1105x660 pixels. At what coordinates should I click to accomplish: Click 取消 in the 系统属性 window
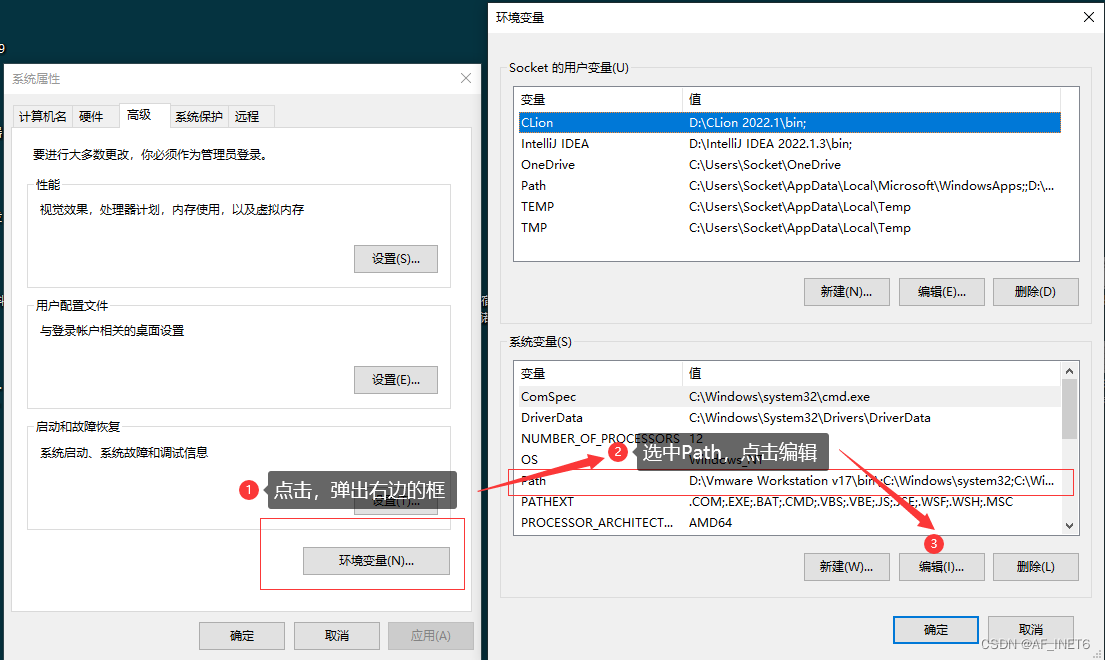pos(337,635)
